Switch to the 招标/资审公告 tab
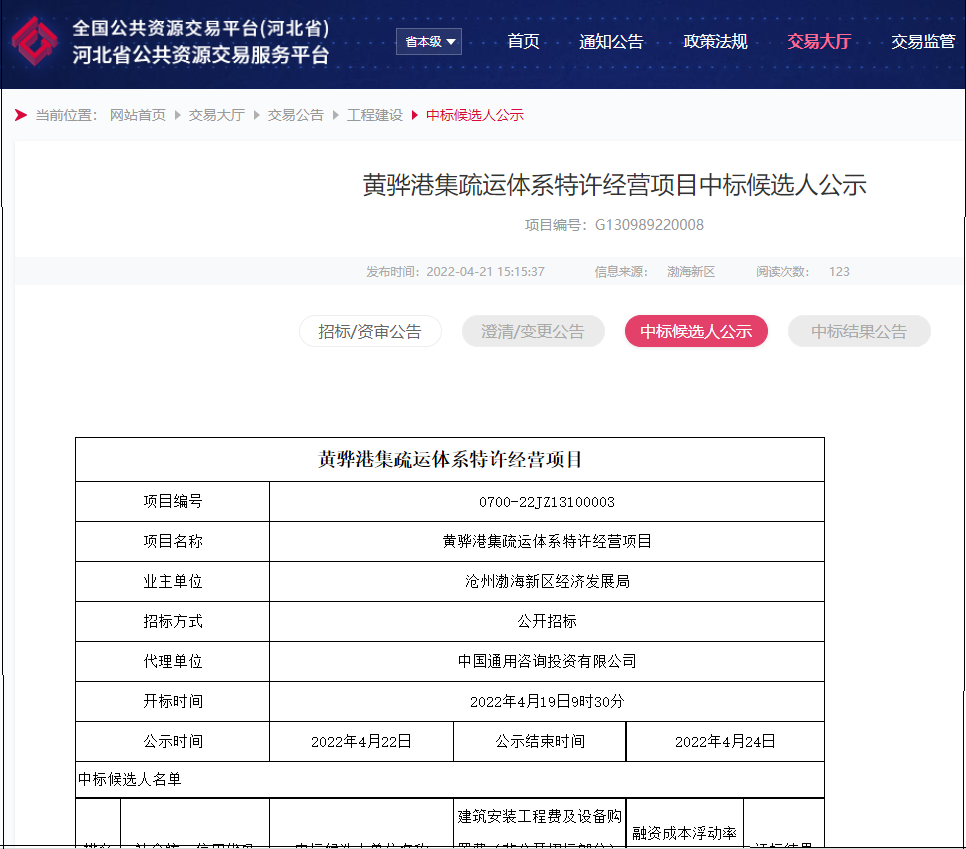Image resolution: width=966 pixels, height=849 pixels. tap(370, 331)
